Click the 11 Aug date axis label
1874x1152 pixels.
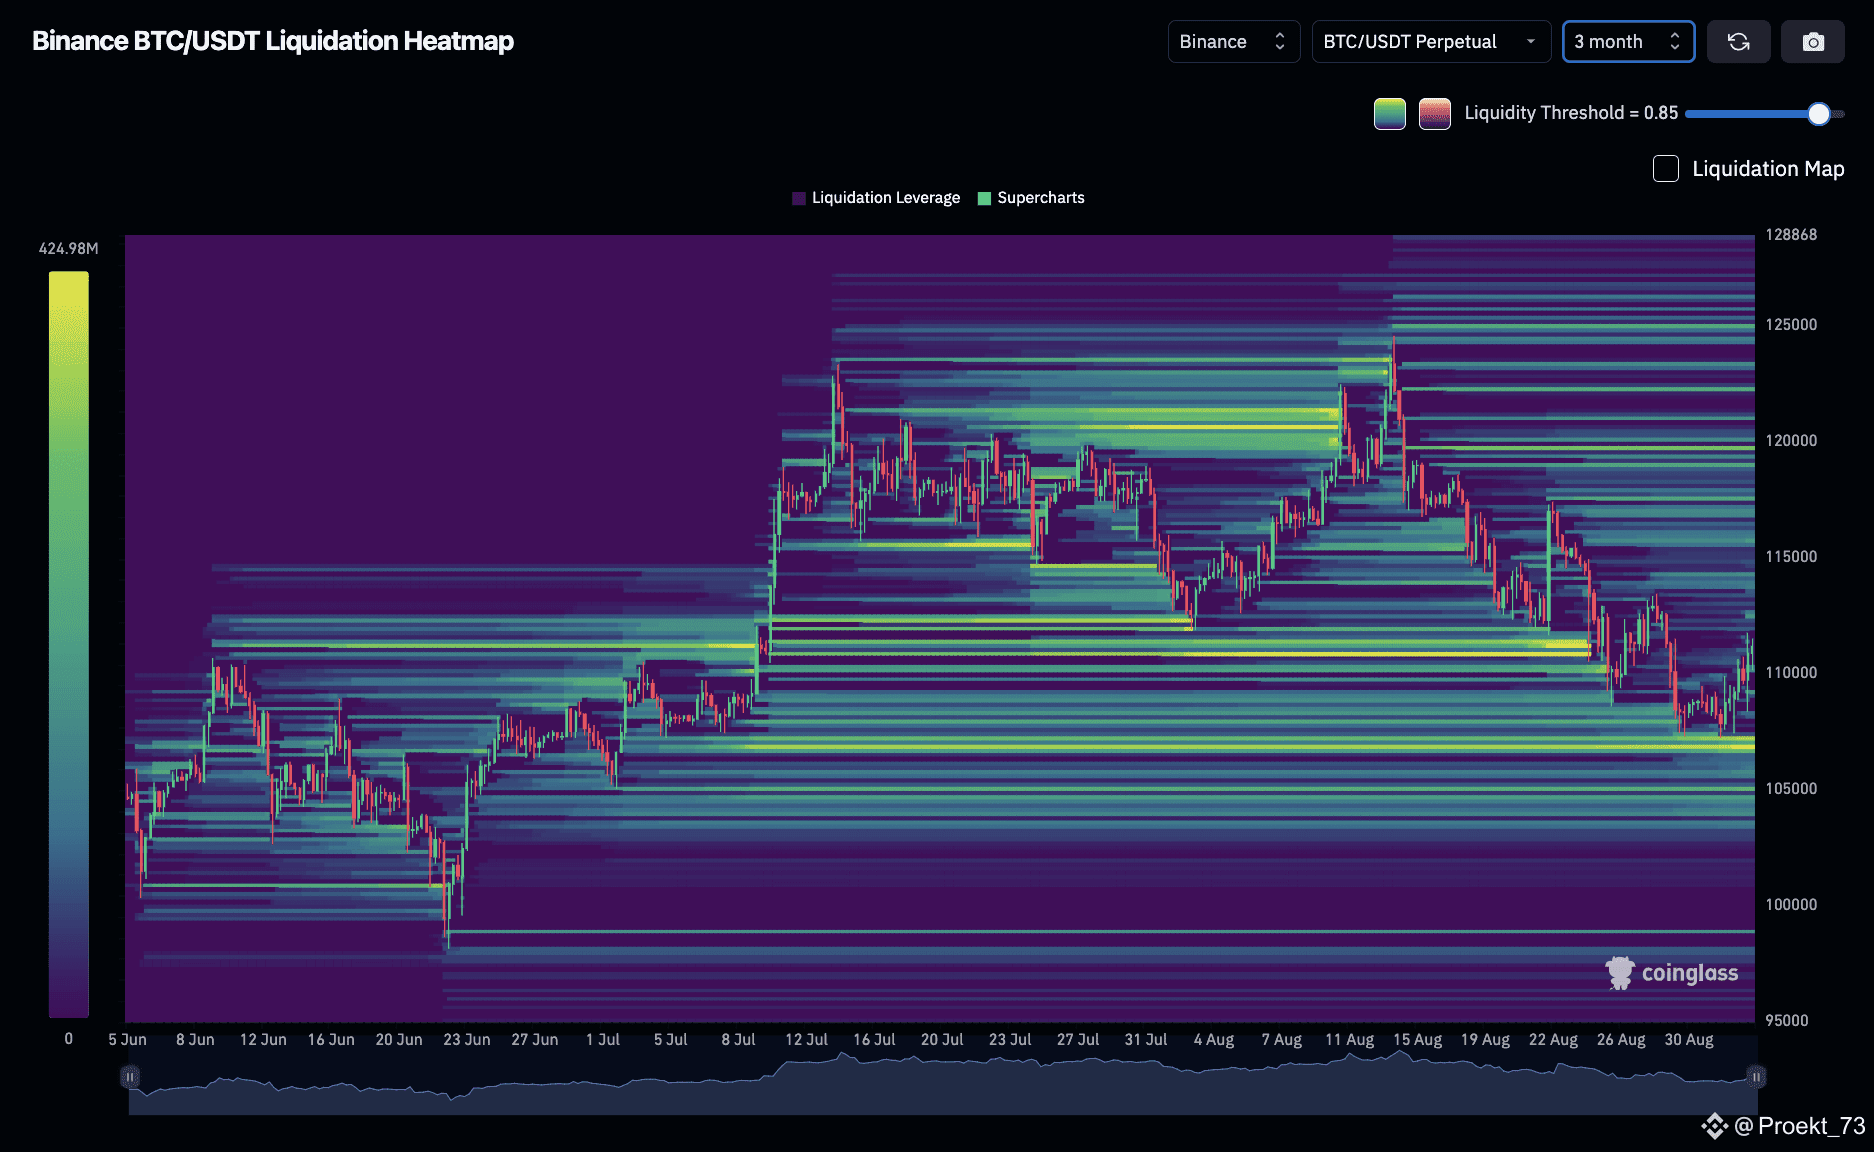click(1349, 1040)
